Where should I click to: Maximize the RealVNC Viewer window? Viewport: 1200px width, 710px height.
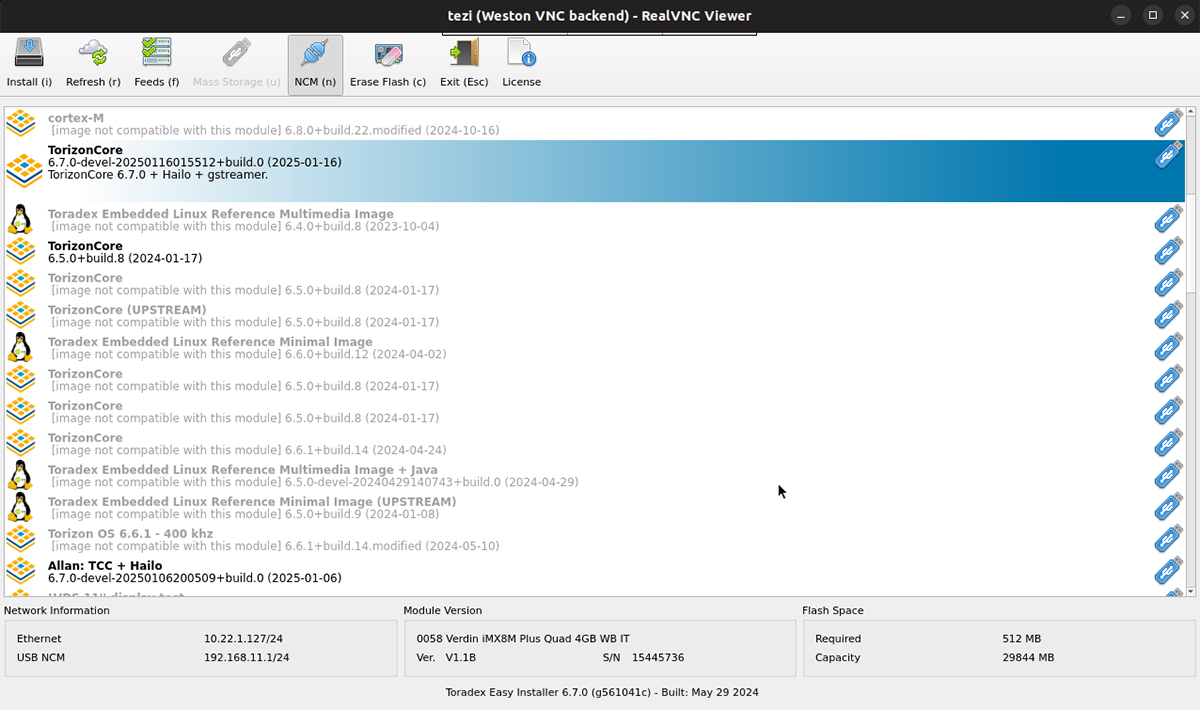1153,15
